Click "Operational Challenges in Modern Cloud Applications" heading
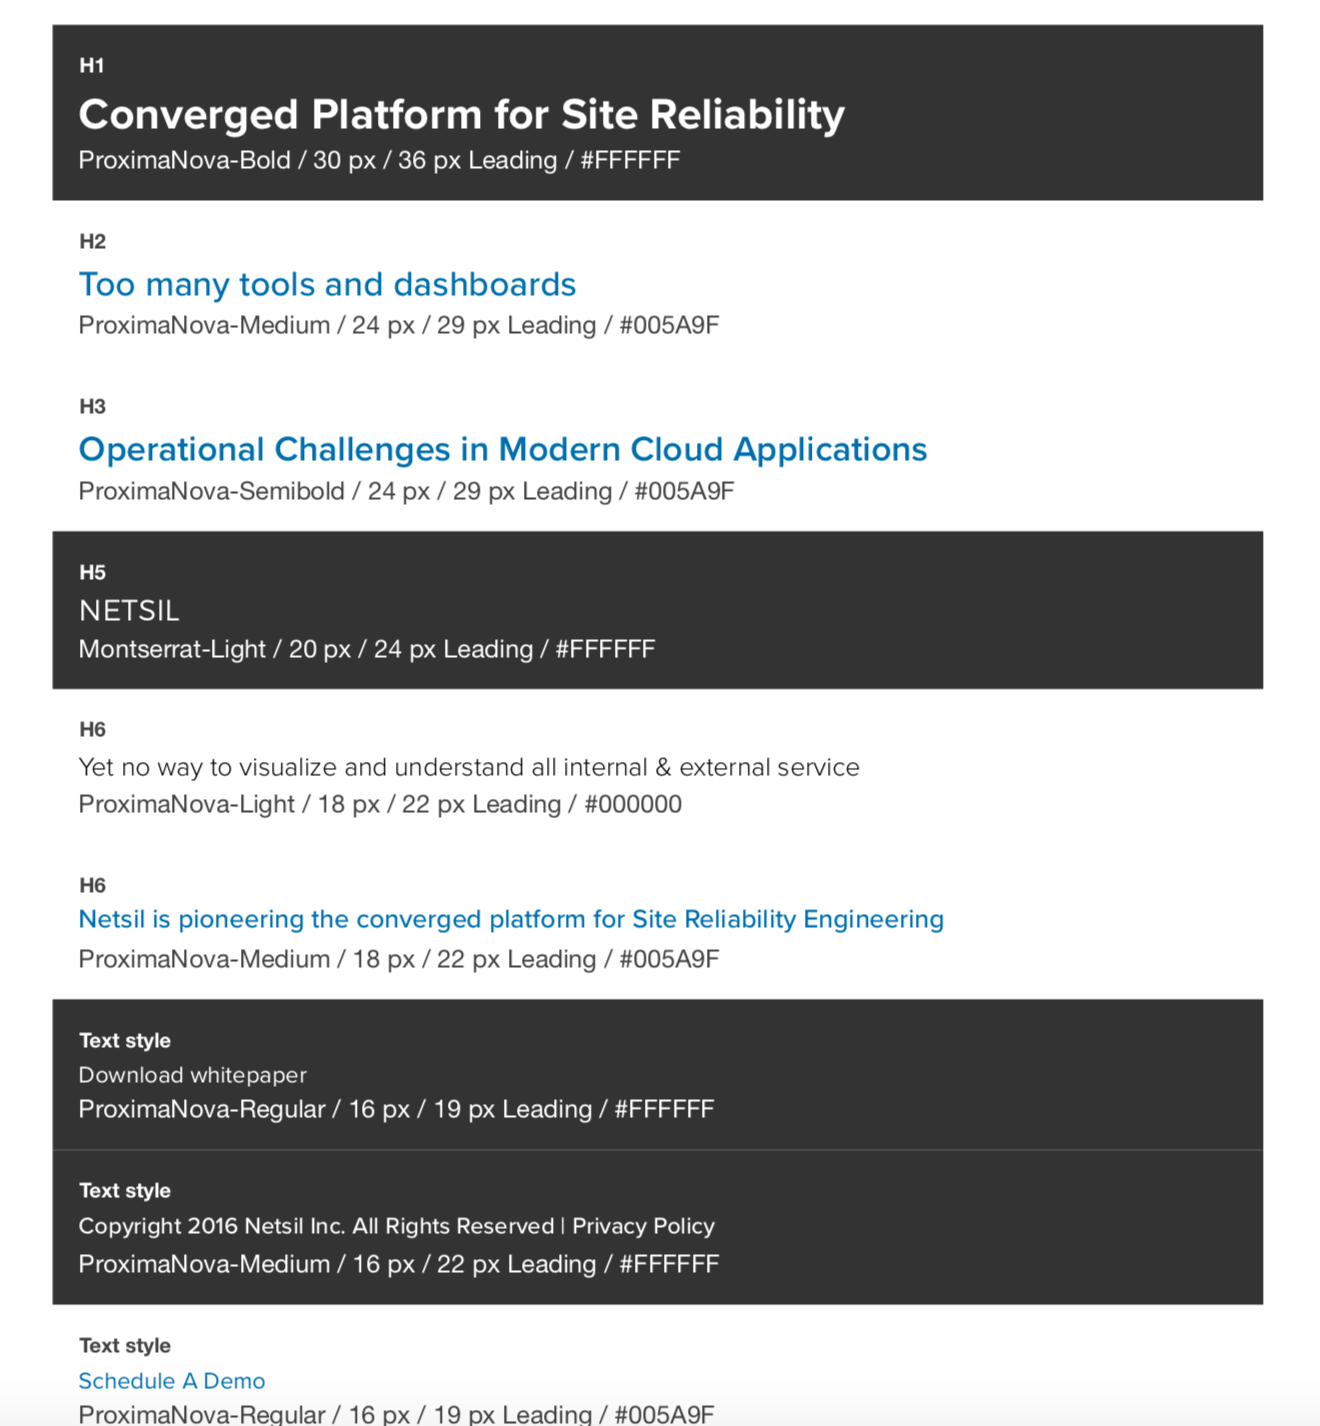The width and height of the screenshot is (1320, 1426). click(502, 450)
